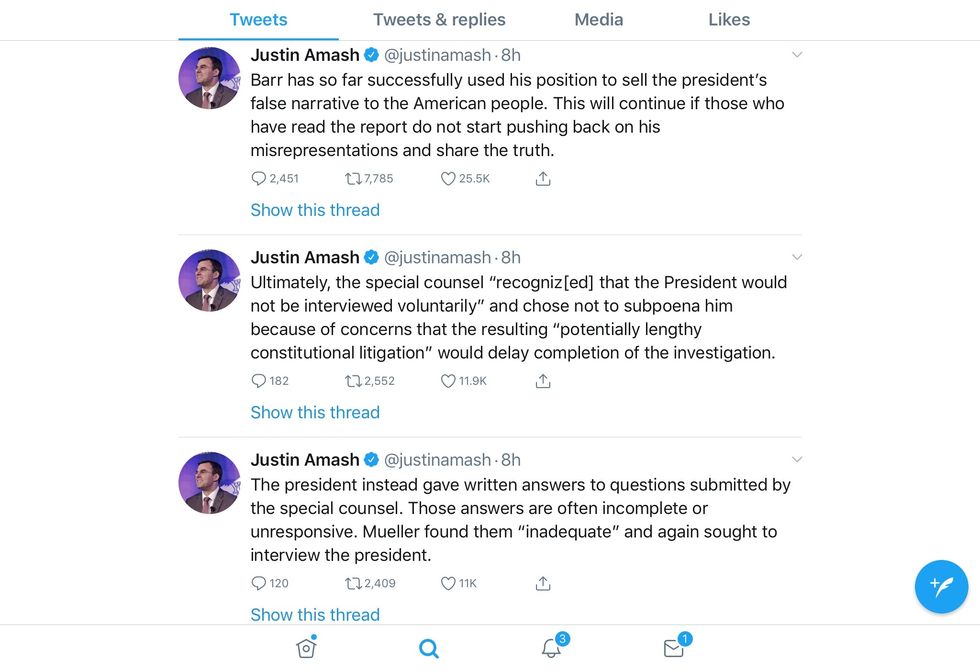Show this thread under the subpoena tweet
This screenshot has width=980, height=672.
[x=315, y=412]
